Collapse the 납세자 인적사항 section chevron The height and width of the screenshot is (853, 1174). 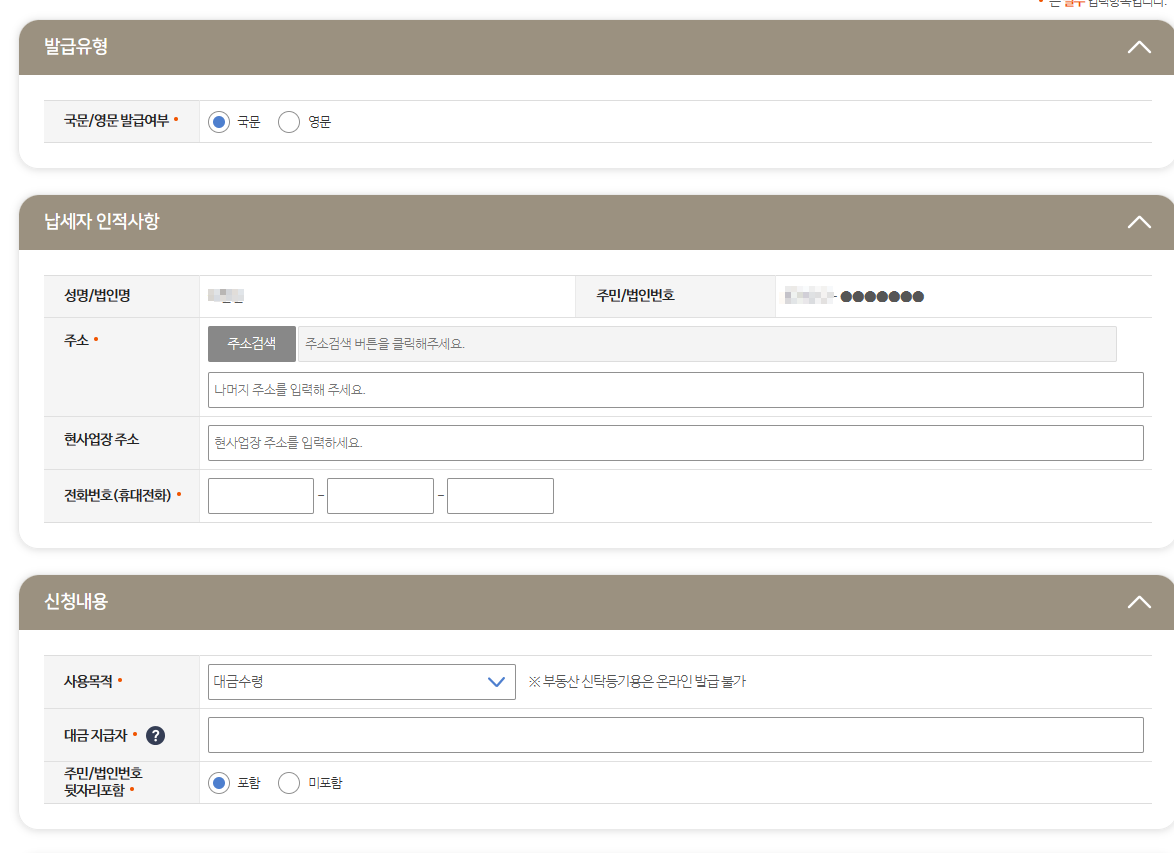1138,222
